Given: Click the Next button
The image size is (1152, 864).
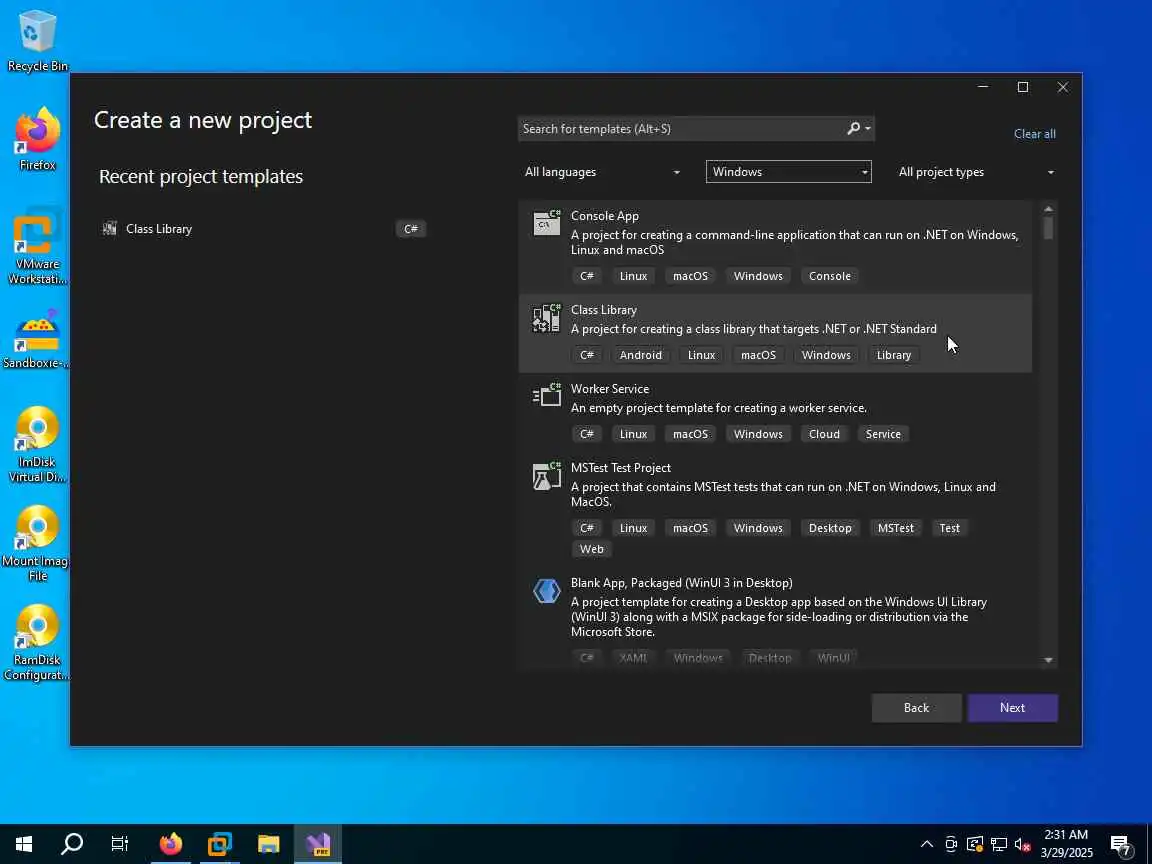Looking at the screenshot, I should pyautogui.click(x=1012, y=708).
